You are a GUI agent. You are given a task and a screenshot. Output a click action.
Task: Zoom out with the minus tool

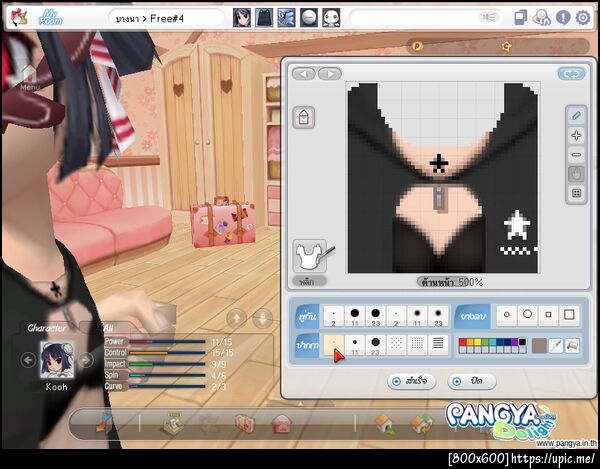(576, 155)
